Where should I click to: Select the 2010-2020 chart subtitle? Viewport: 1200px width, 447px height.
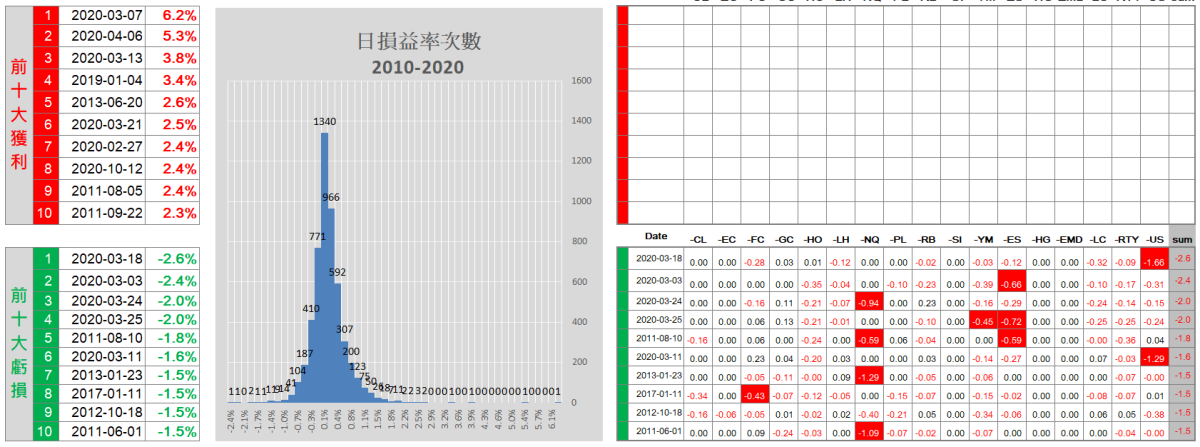coord(419,66)
